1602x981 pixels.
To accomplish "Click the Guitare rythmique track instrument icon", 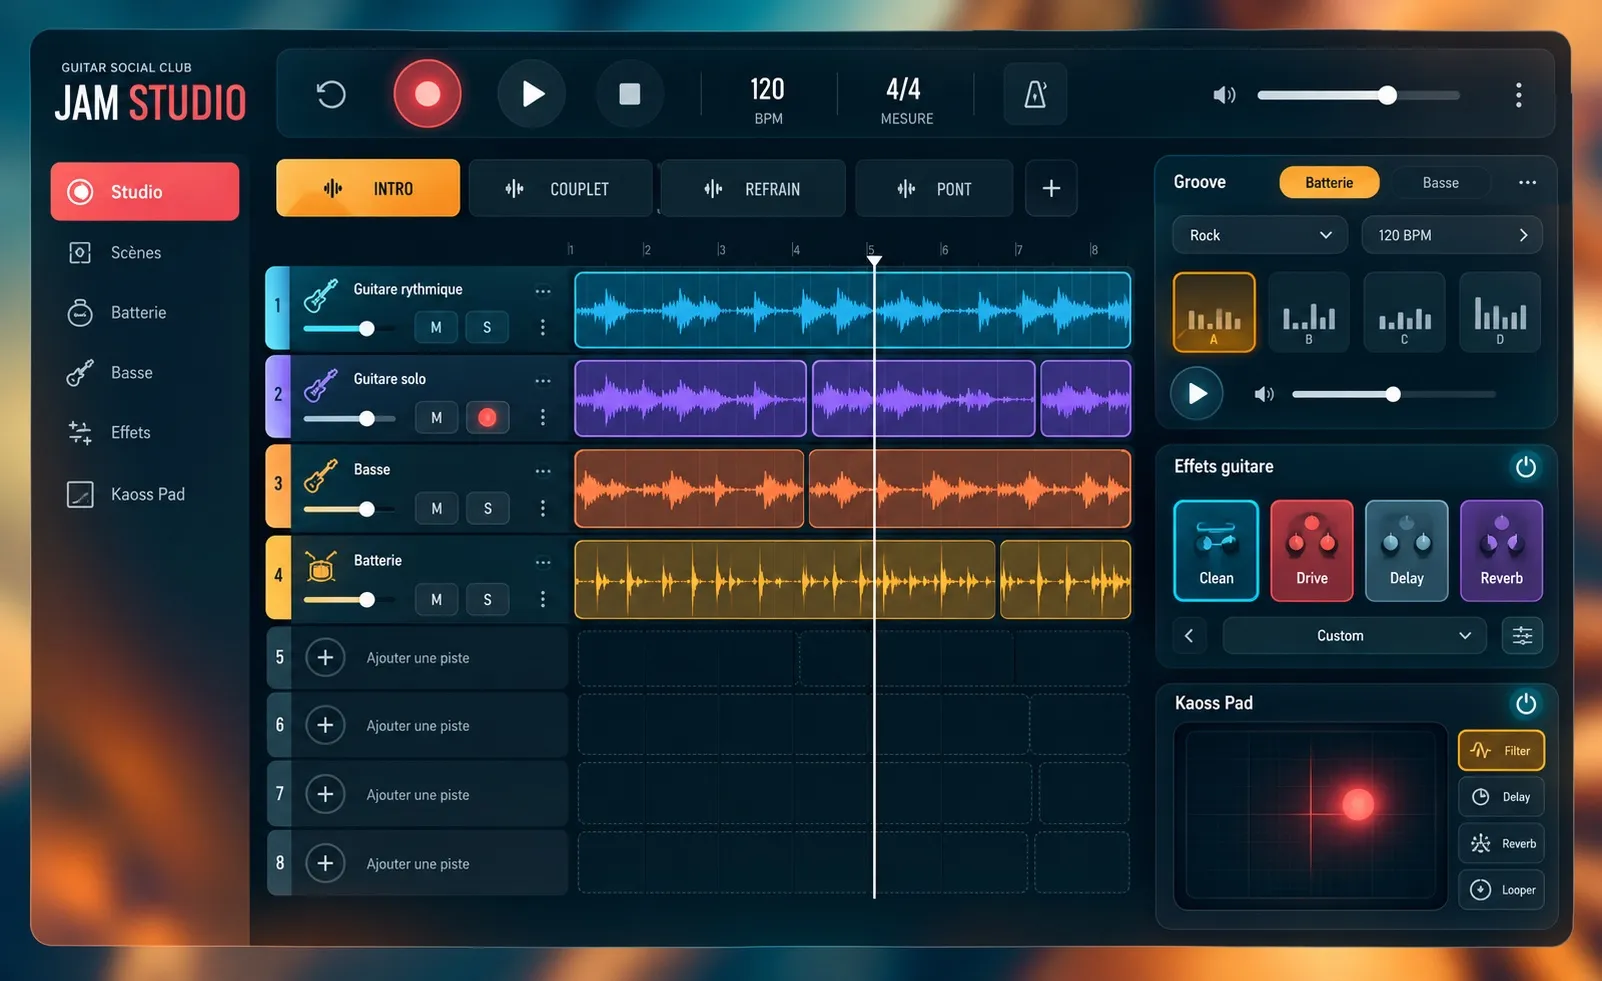I will [x=321, y=296].
